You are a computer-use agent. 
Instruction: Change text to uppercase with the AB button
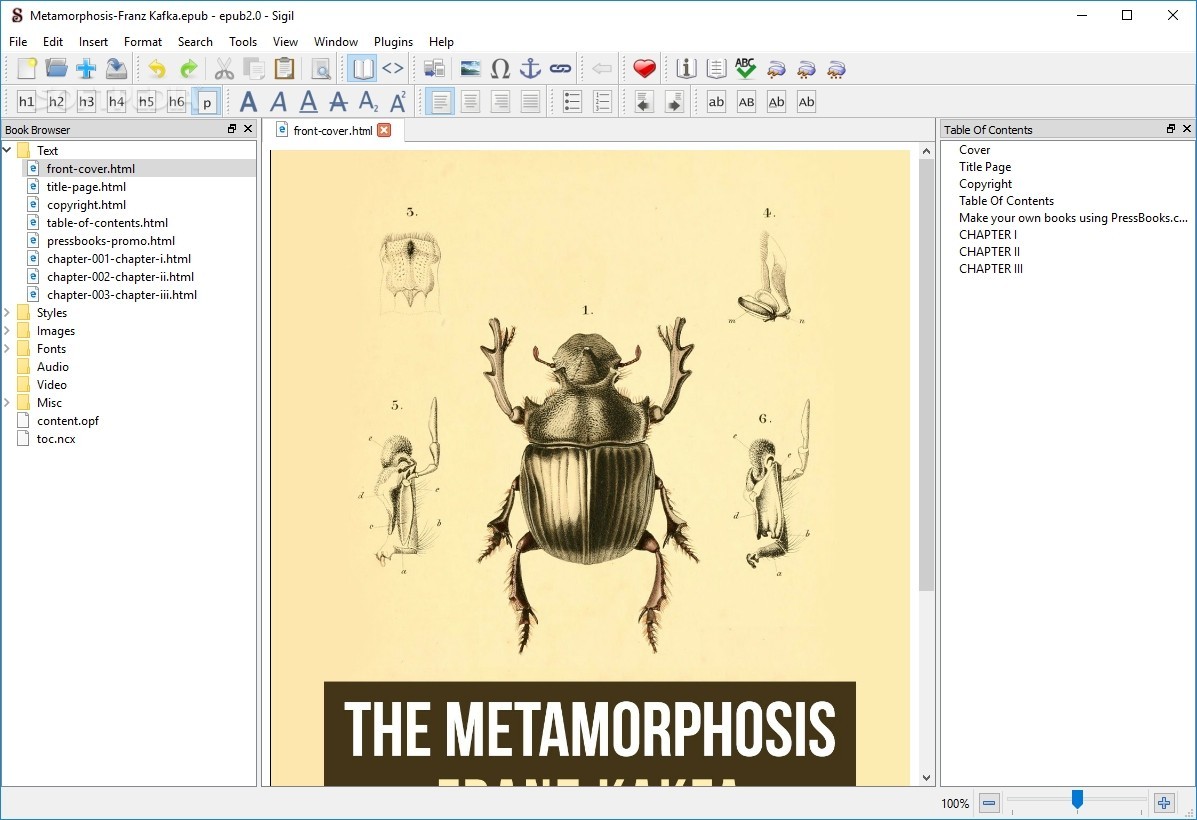746,102
